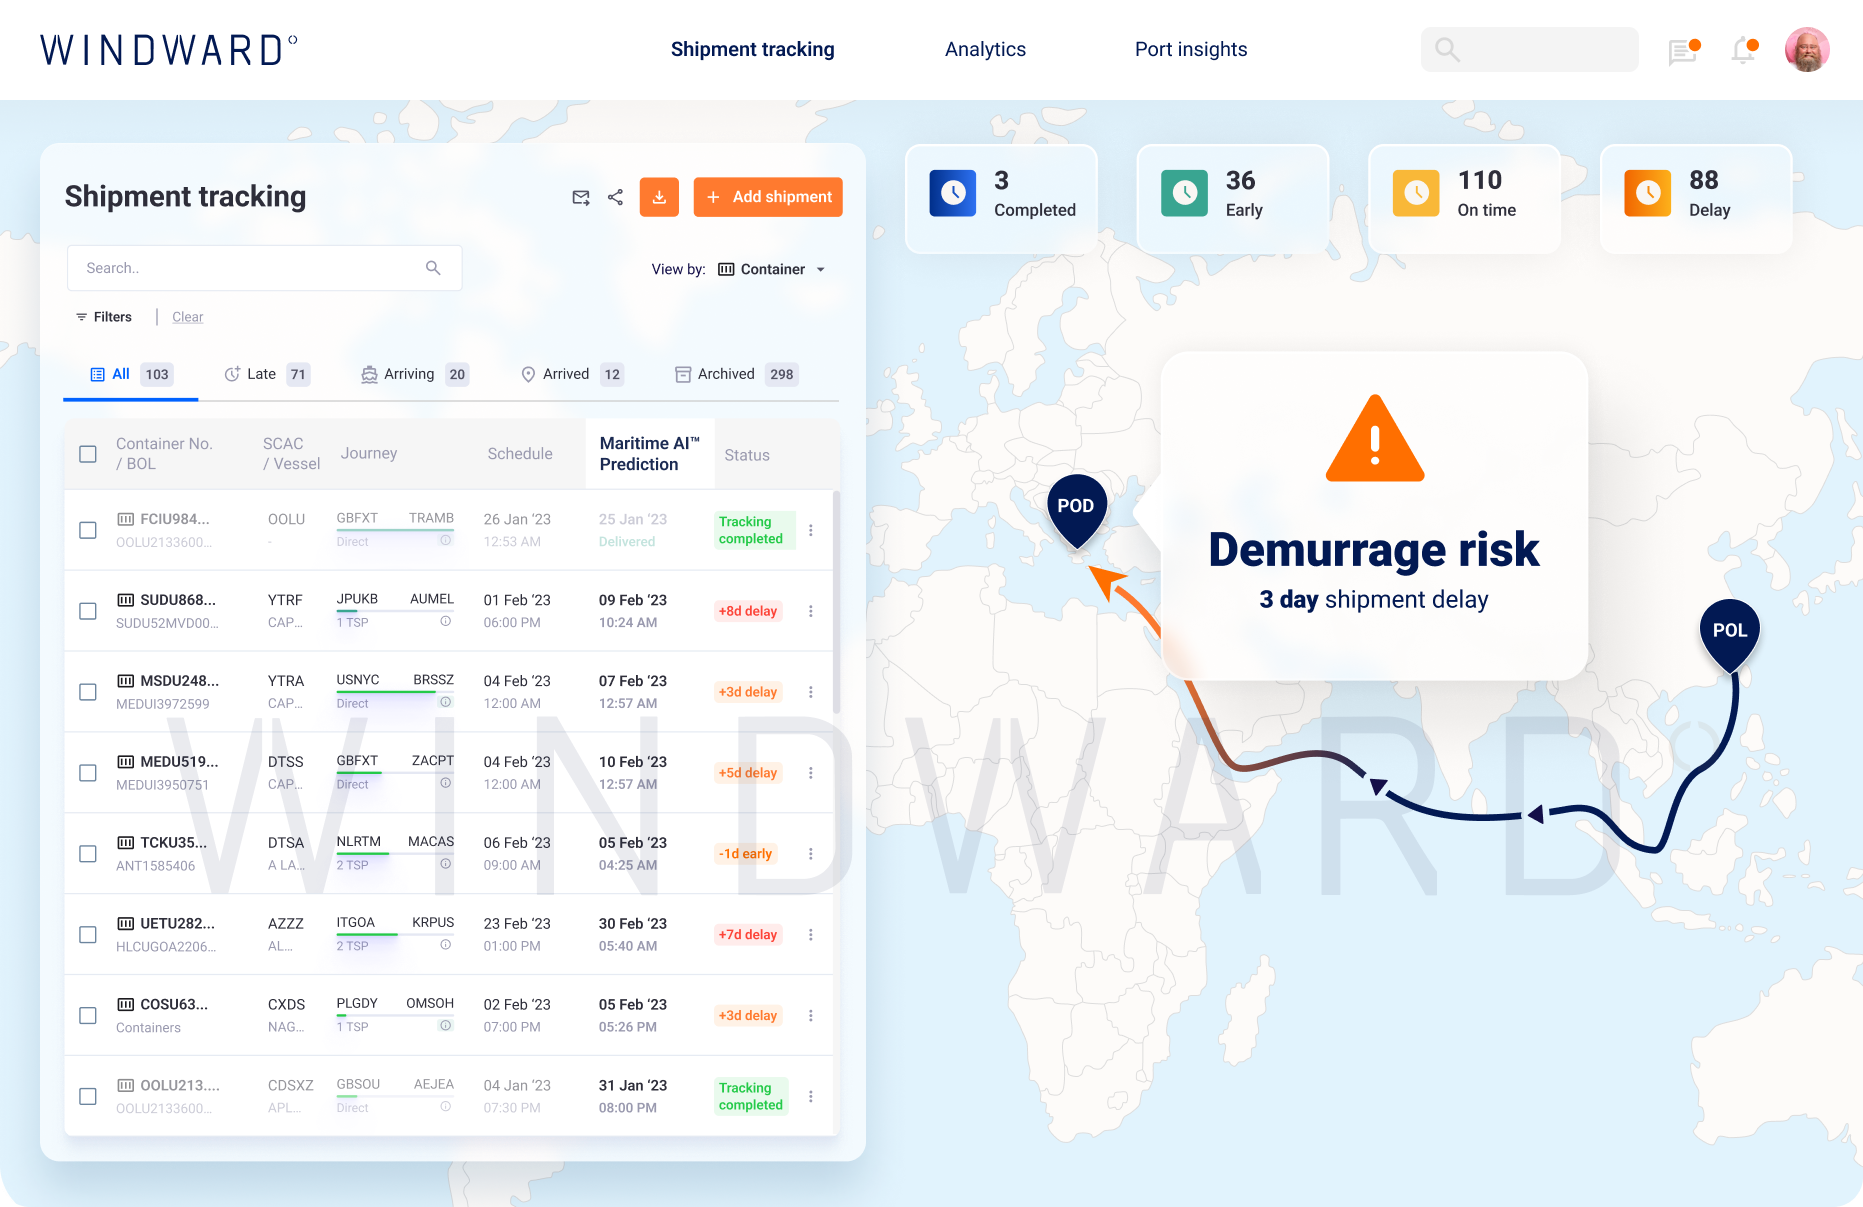Click journey info icon for SUDU868 row

coord(446,621)
